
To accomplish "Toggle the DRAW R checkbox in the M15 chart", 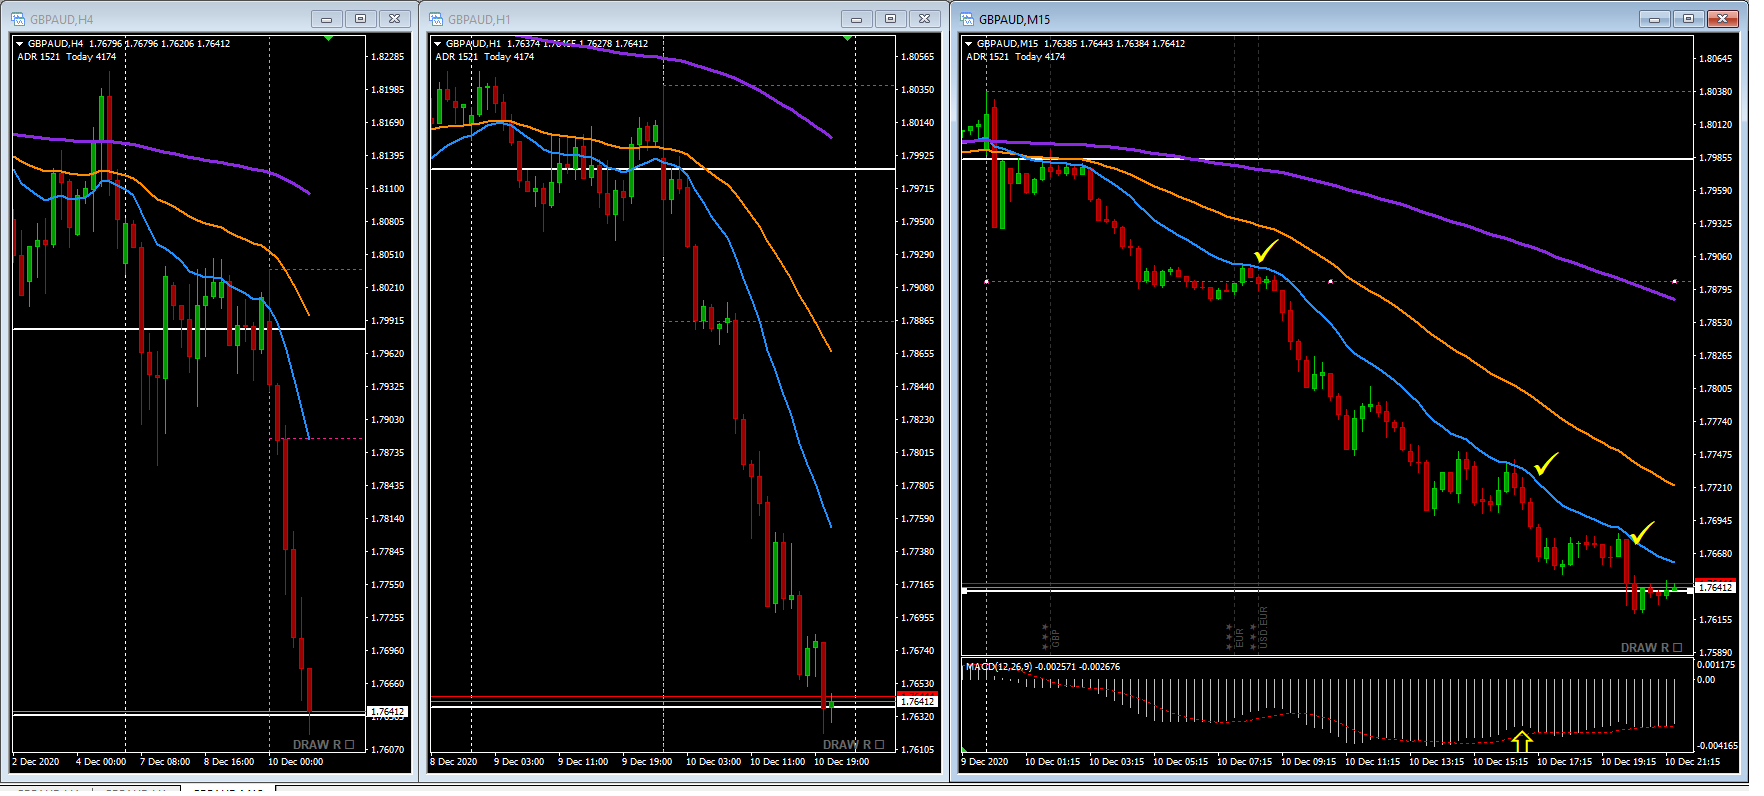I will coord(1677,647).
